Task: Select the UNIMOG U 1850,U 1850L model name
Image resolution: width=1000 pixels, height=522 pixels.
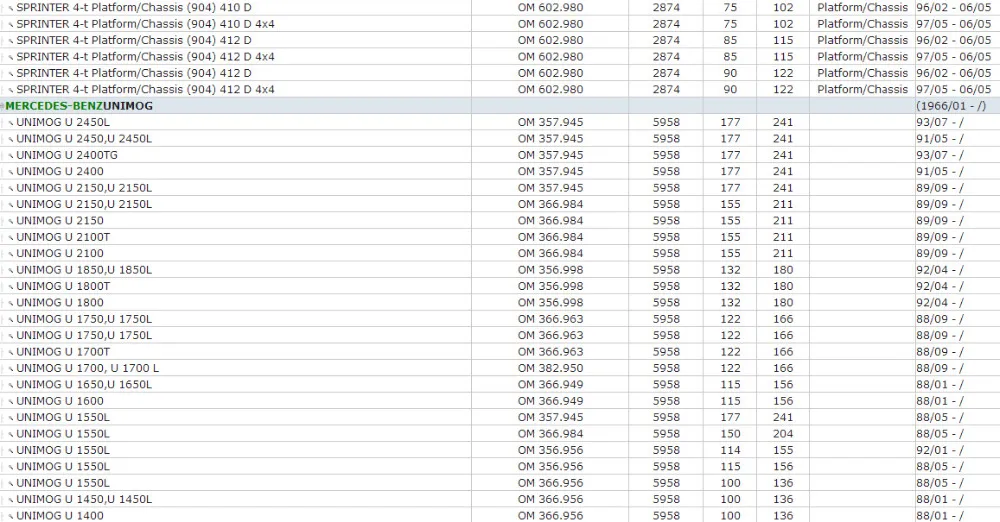Action: 84,270
